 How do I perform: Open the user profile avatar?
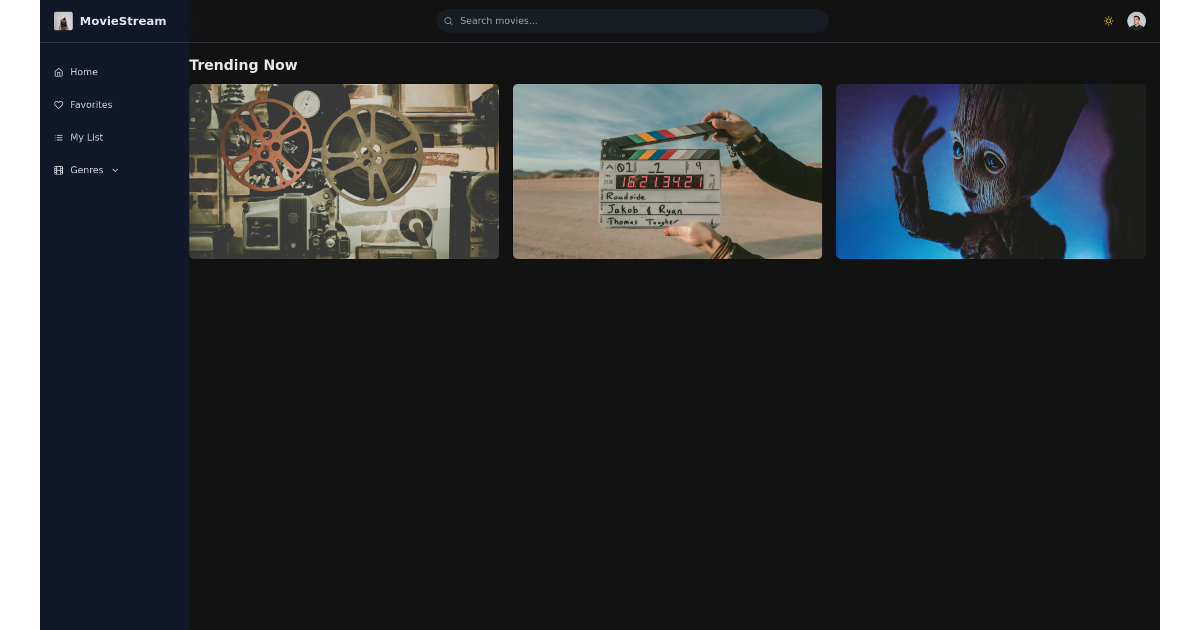point(1136,20)
